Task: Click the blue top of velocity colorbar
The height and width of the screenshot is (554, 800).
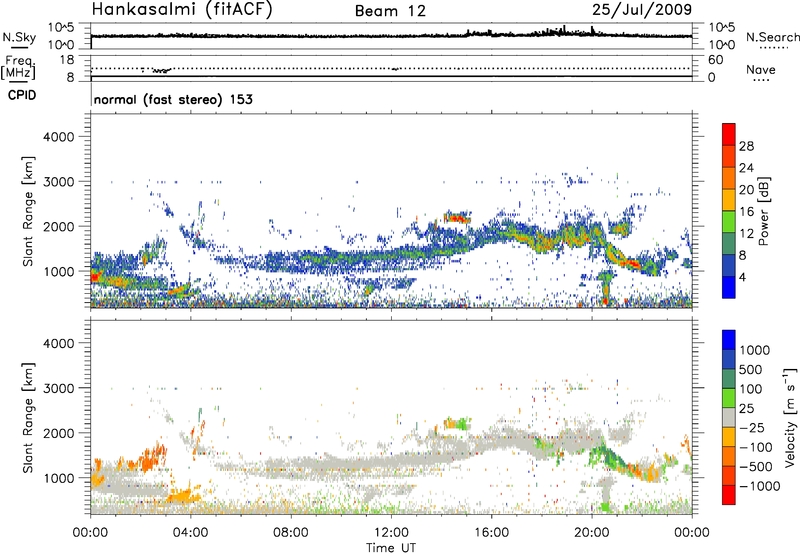Action: pos(729,340)
